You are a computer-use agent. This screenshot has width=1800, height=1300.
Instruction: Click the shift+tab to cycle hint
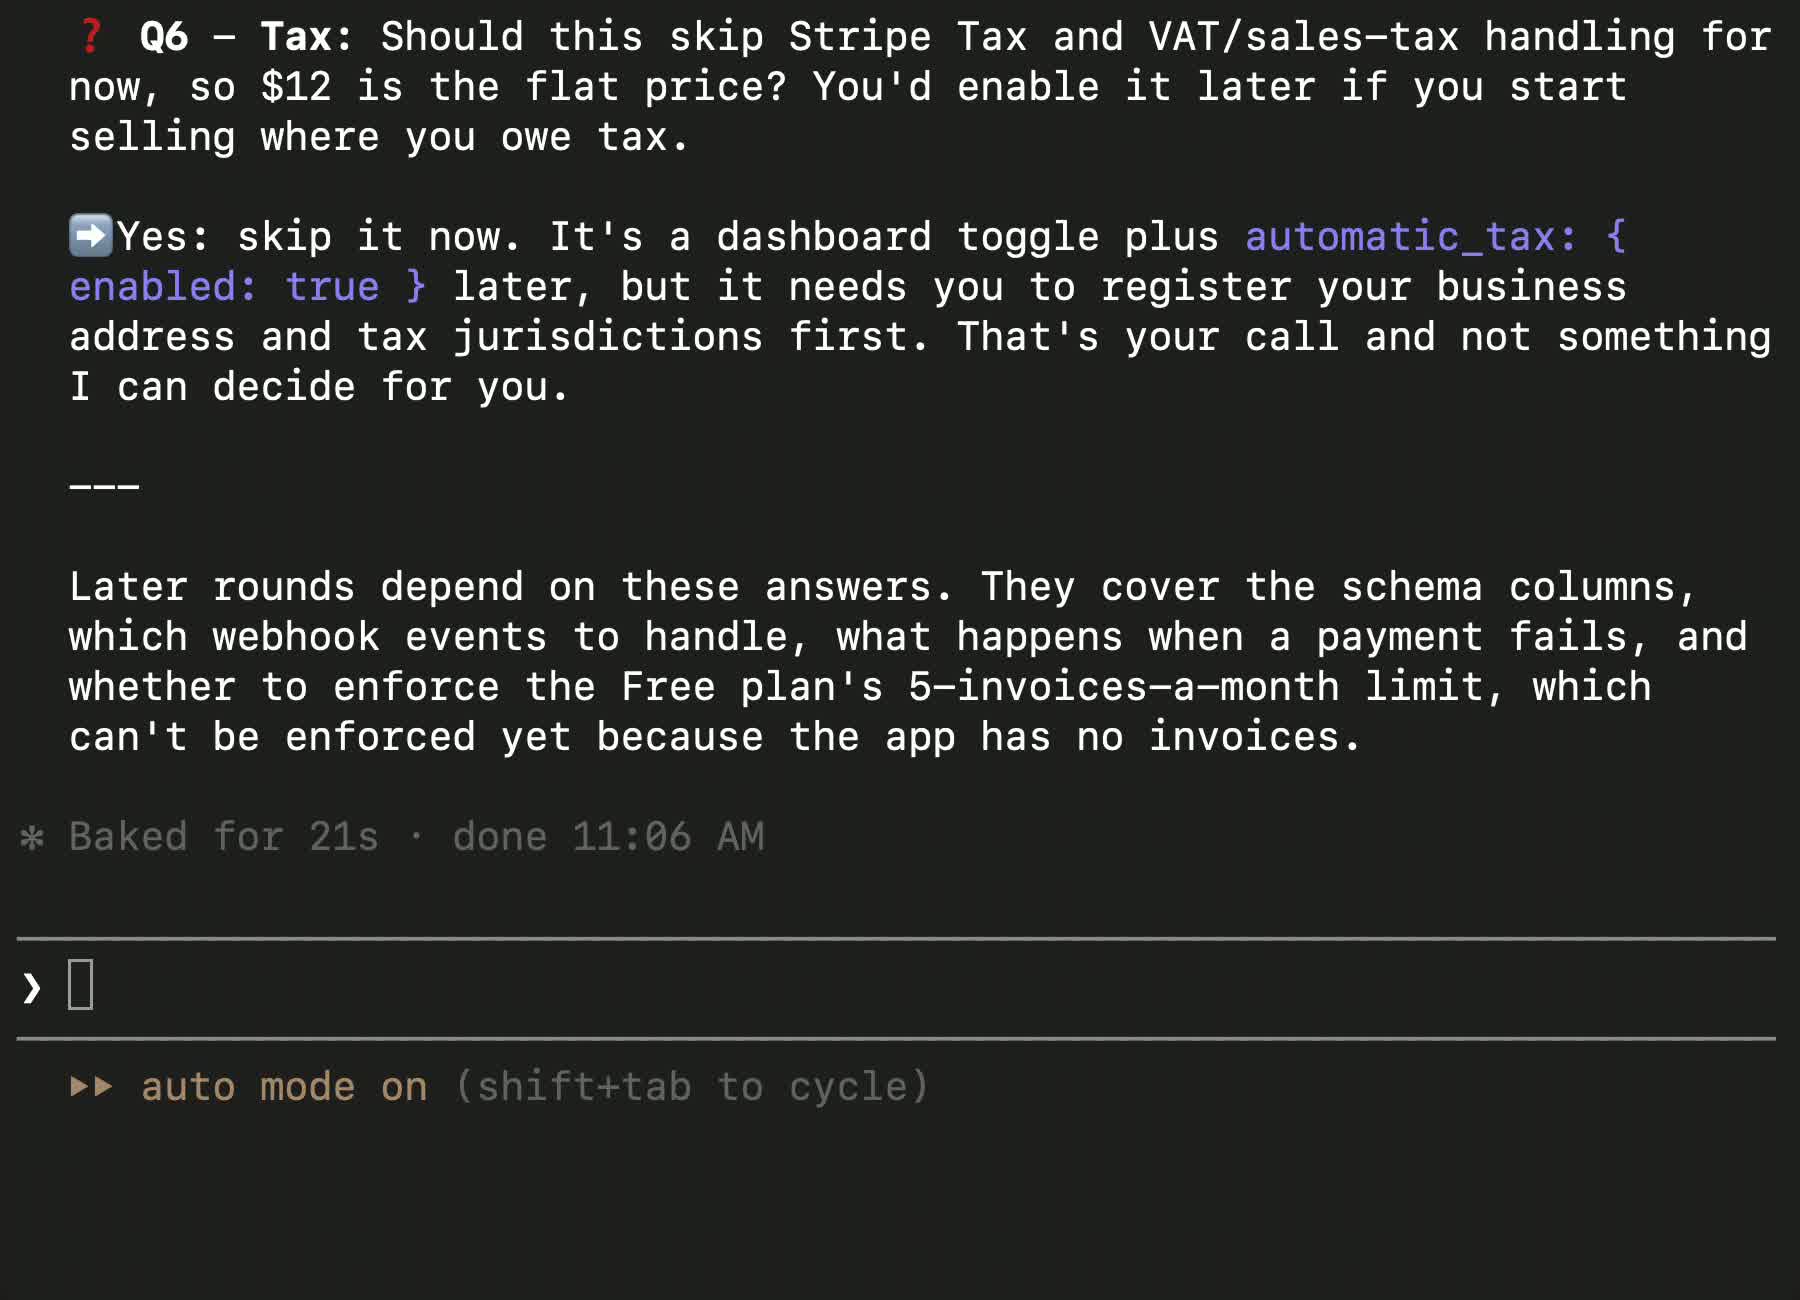point(692,1086)
